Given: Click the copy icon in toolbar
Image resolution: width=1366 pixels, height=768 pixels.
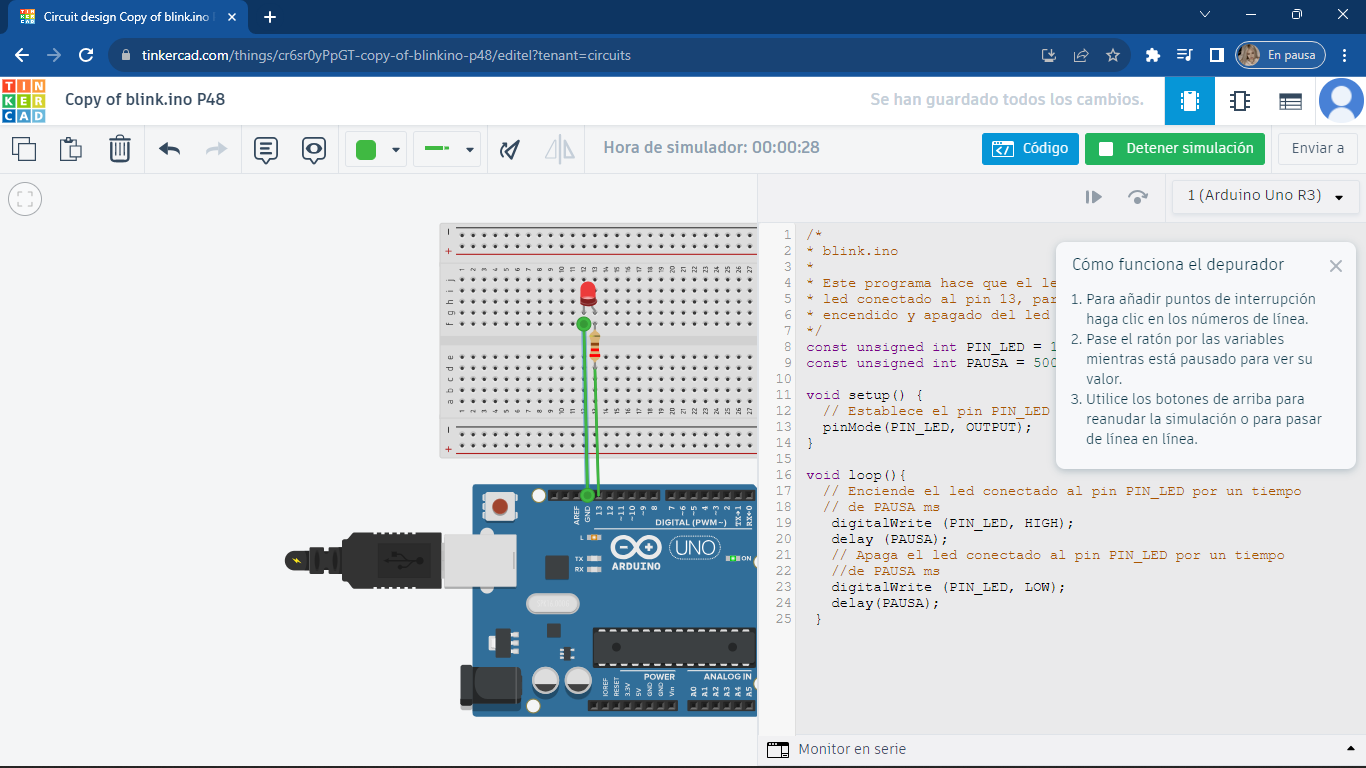Looking at the screenshot, I should [x=24, y=149].
